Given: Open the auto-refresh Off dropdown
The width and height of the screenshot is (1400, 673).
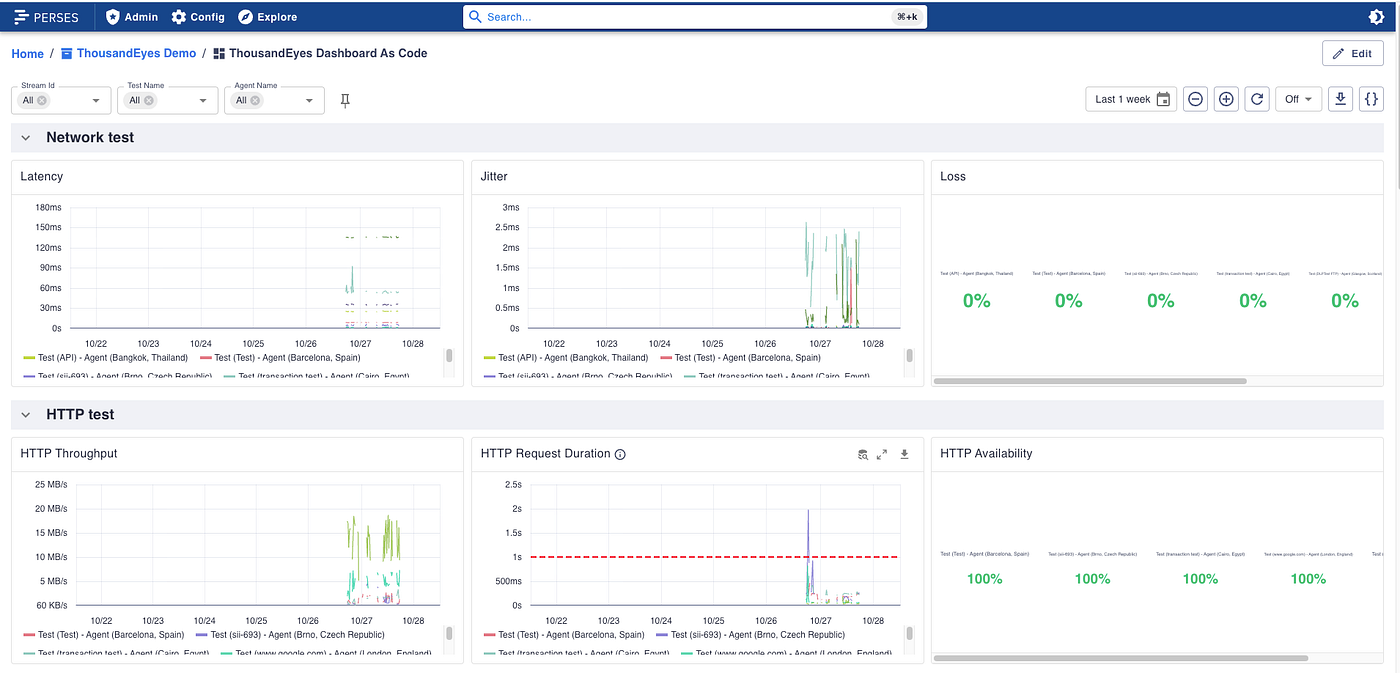Looking at the screenshot, I should click(1298, 99).
